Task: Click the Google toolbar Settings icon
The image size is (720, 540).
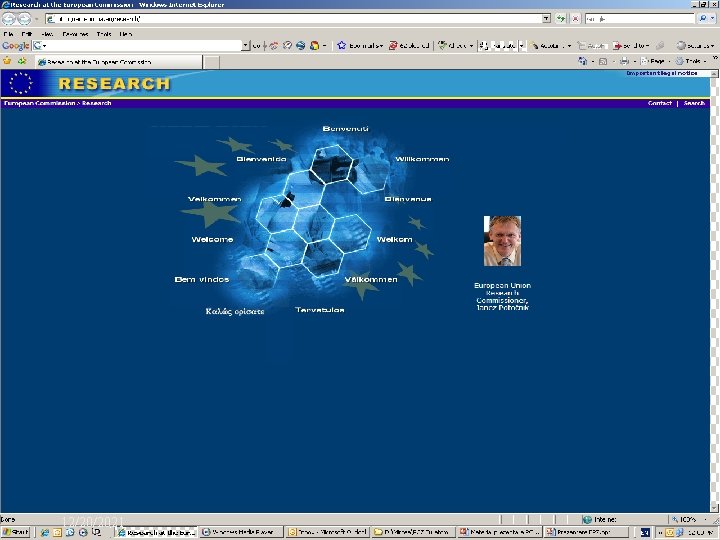Action: point(681,45)
